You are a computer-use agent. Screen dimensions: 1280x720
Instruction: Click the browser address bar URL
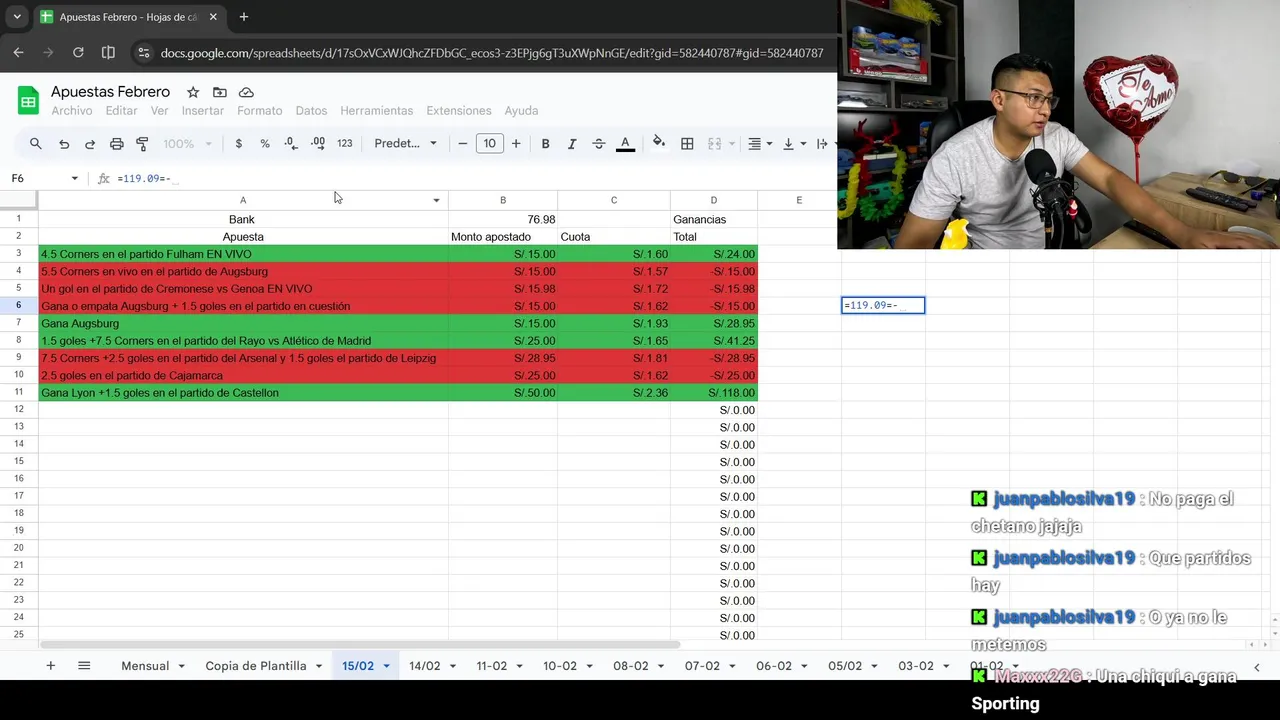492,53
